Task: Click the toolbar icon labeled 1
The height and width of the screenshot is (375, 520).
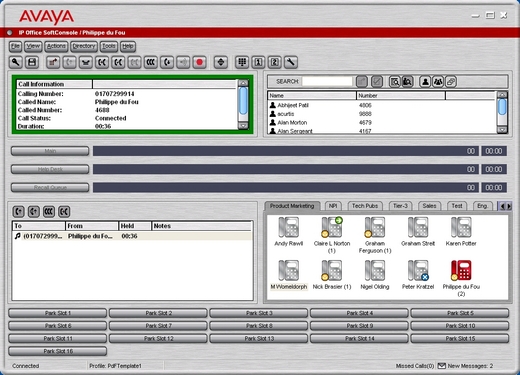Action: [x=258, y=62]
